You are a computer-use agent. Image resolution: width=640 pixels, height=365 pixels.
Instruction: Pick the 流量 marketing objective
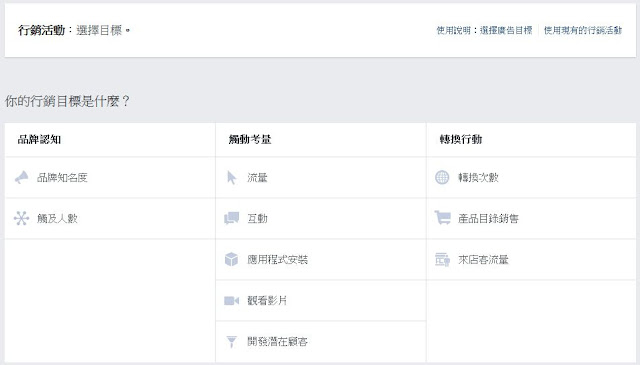point(321,178)
